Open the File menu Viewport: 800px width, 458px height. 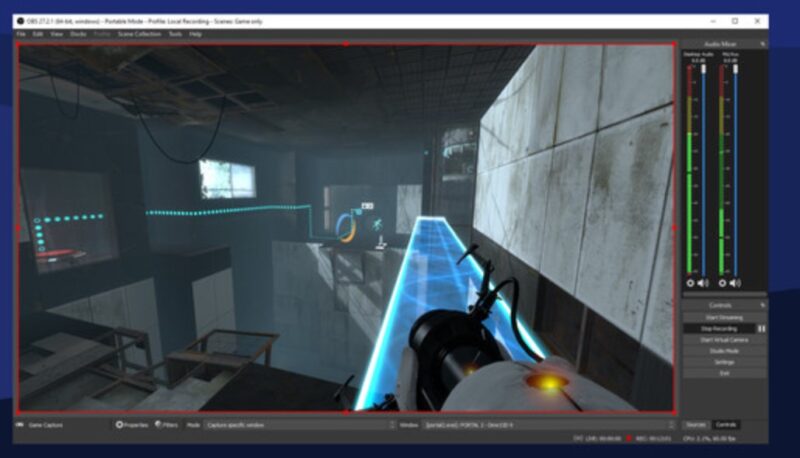point(21,34)
